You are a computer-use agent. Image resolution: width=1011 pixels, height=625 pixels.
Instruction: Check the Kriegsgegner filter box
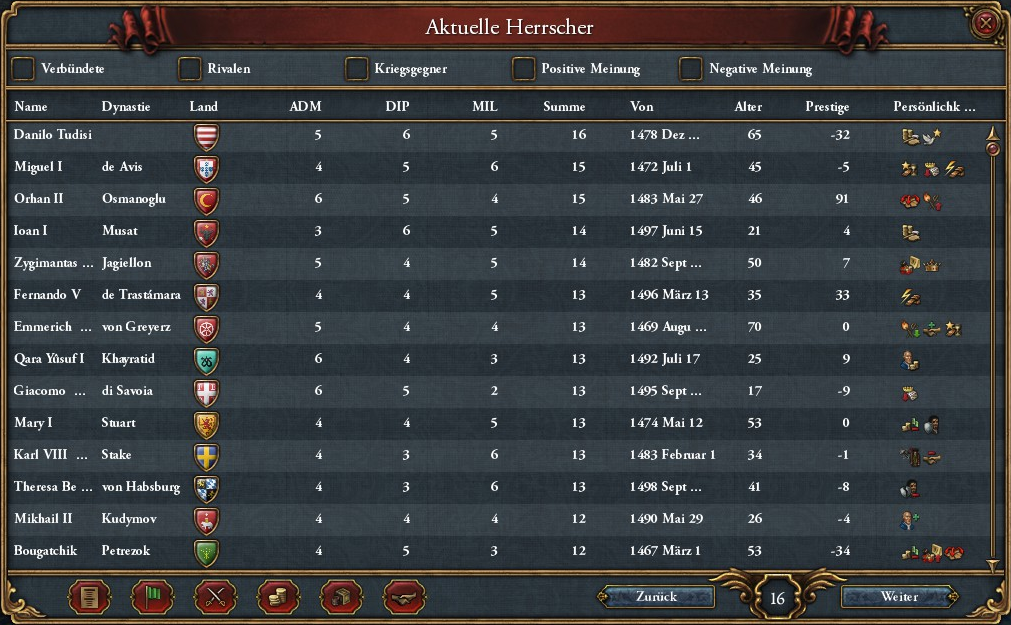point(357,69)
